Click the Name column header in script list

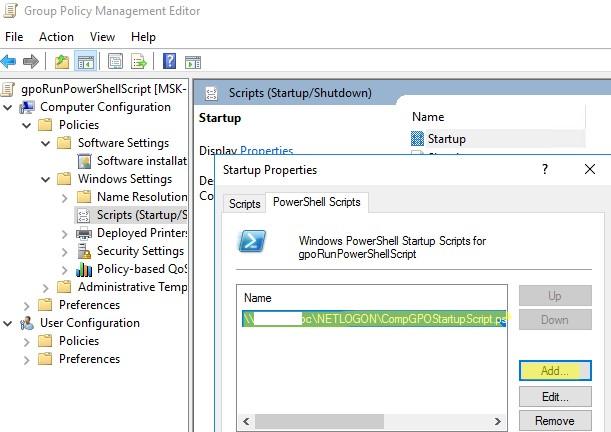(x=258, y=298)
